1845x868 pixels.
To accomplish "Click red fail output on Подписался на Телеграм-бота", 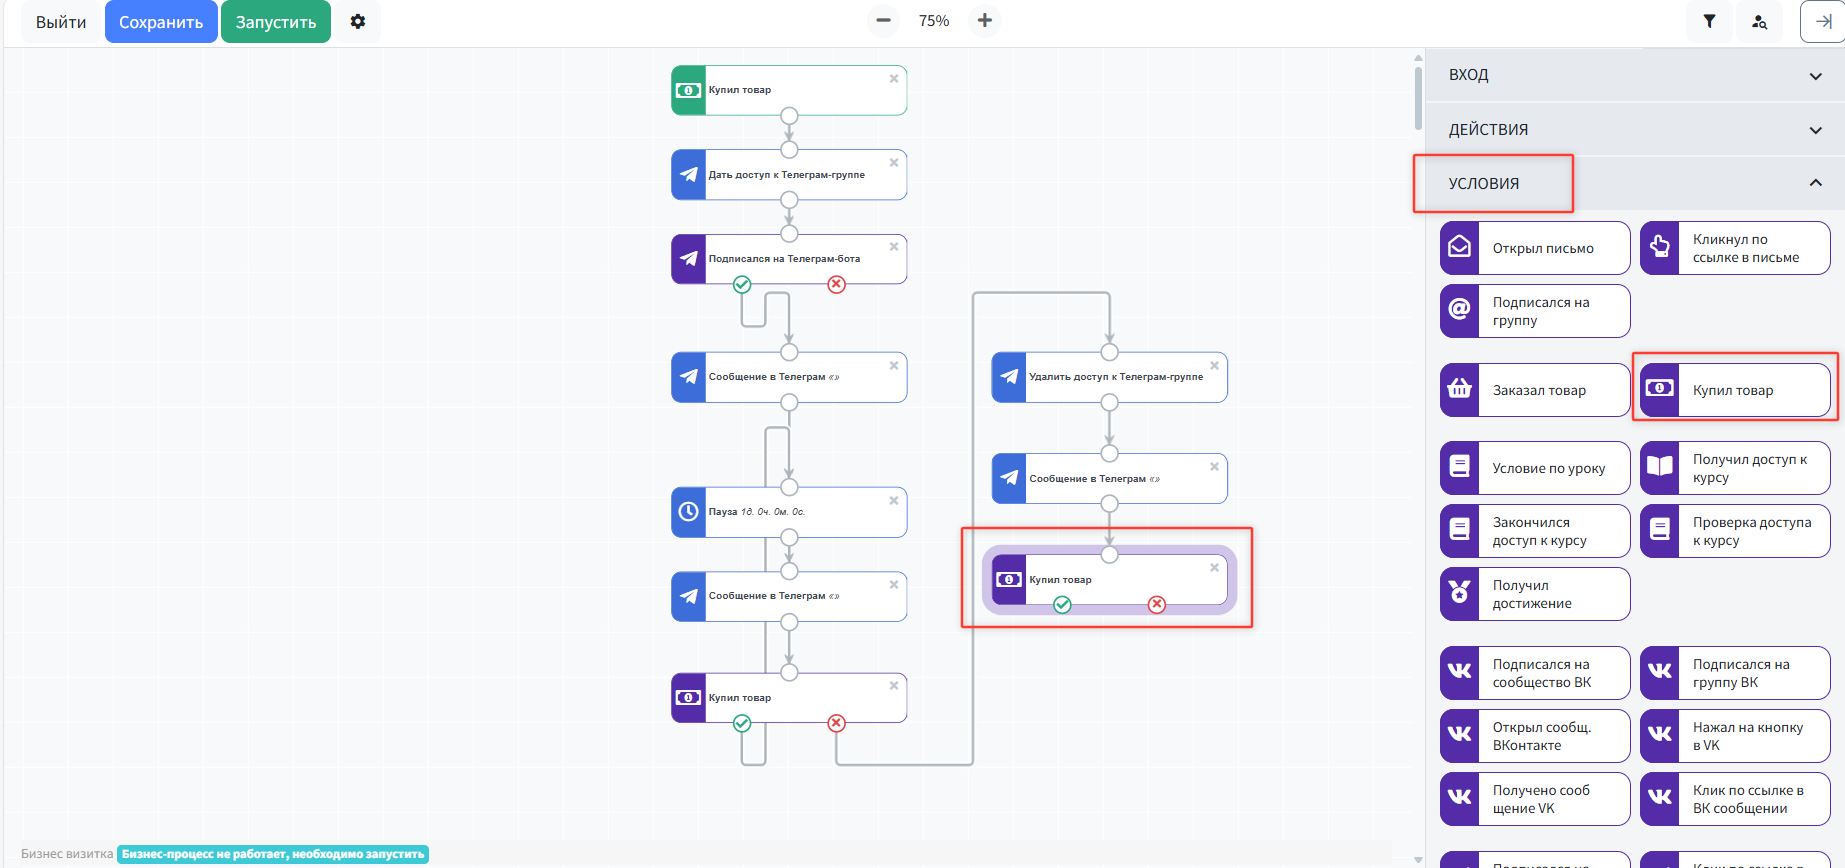I will tap(837, 285).
